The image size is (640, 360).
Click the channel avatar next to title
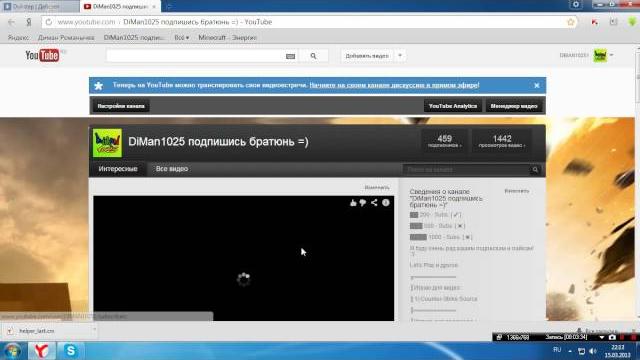(x=107, y=143)
